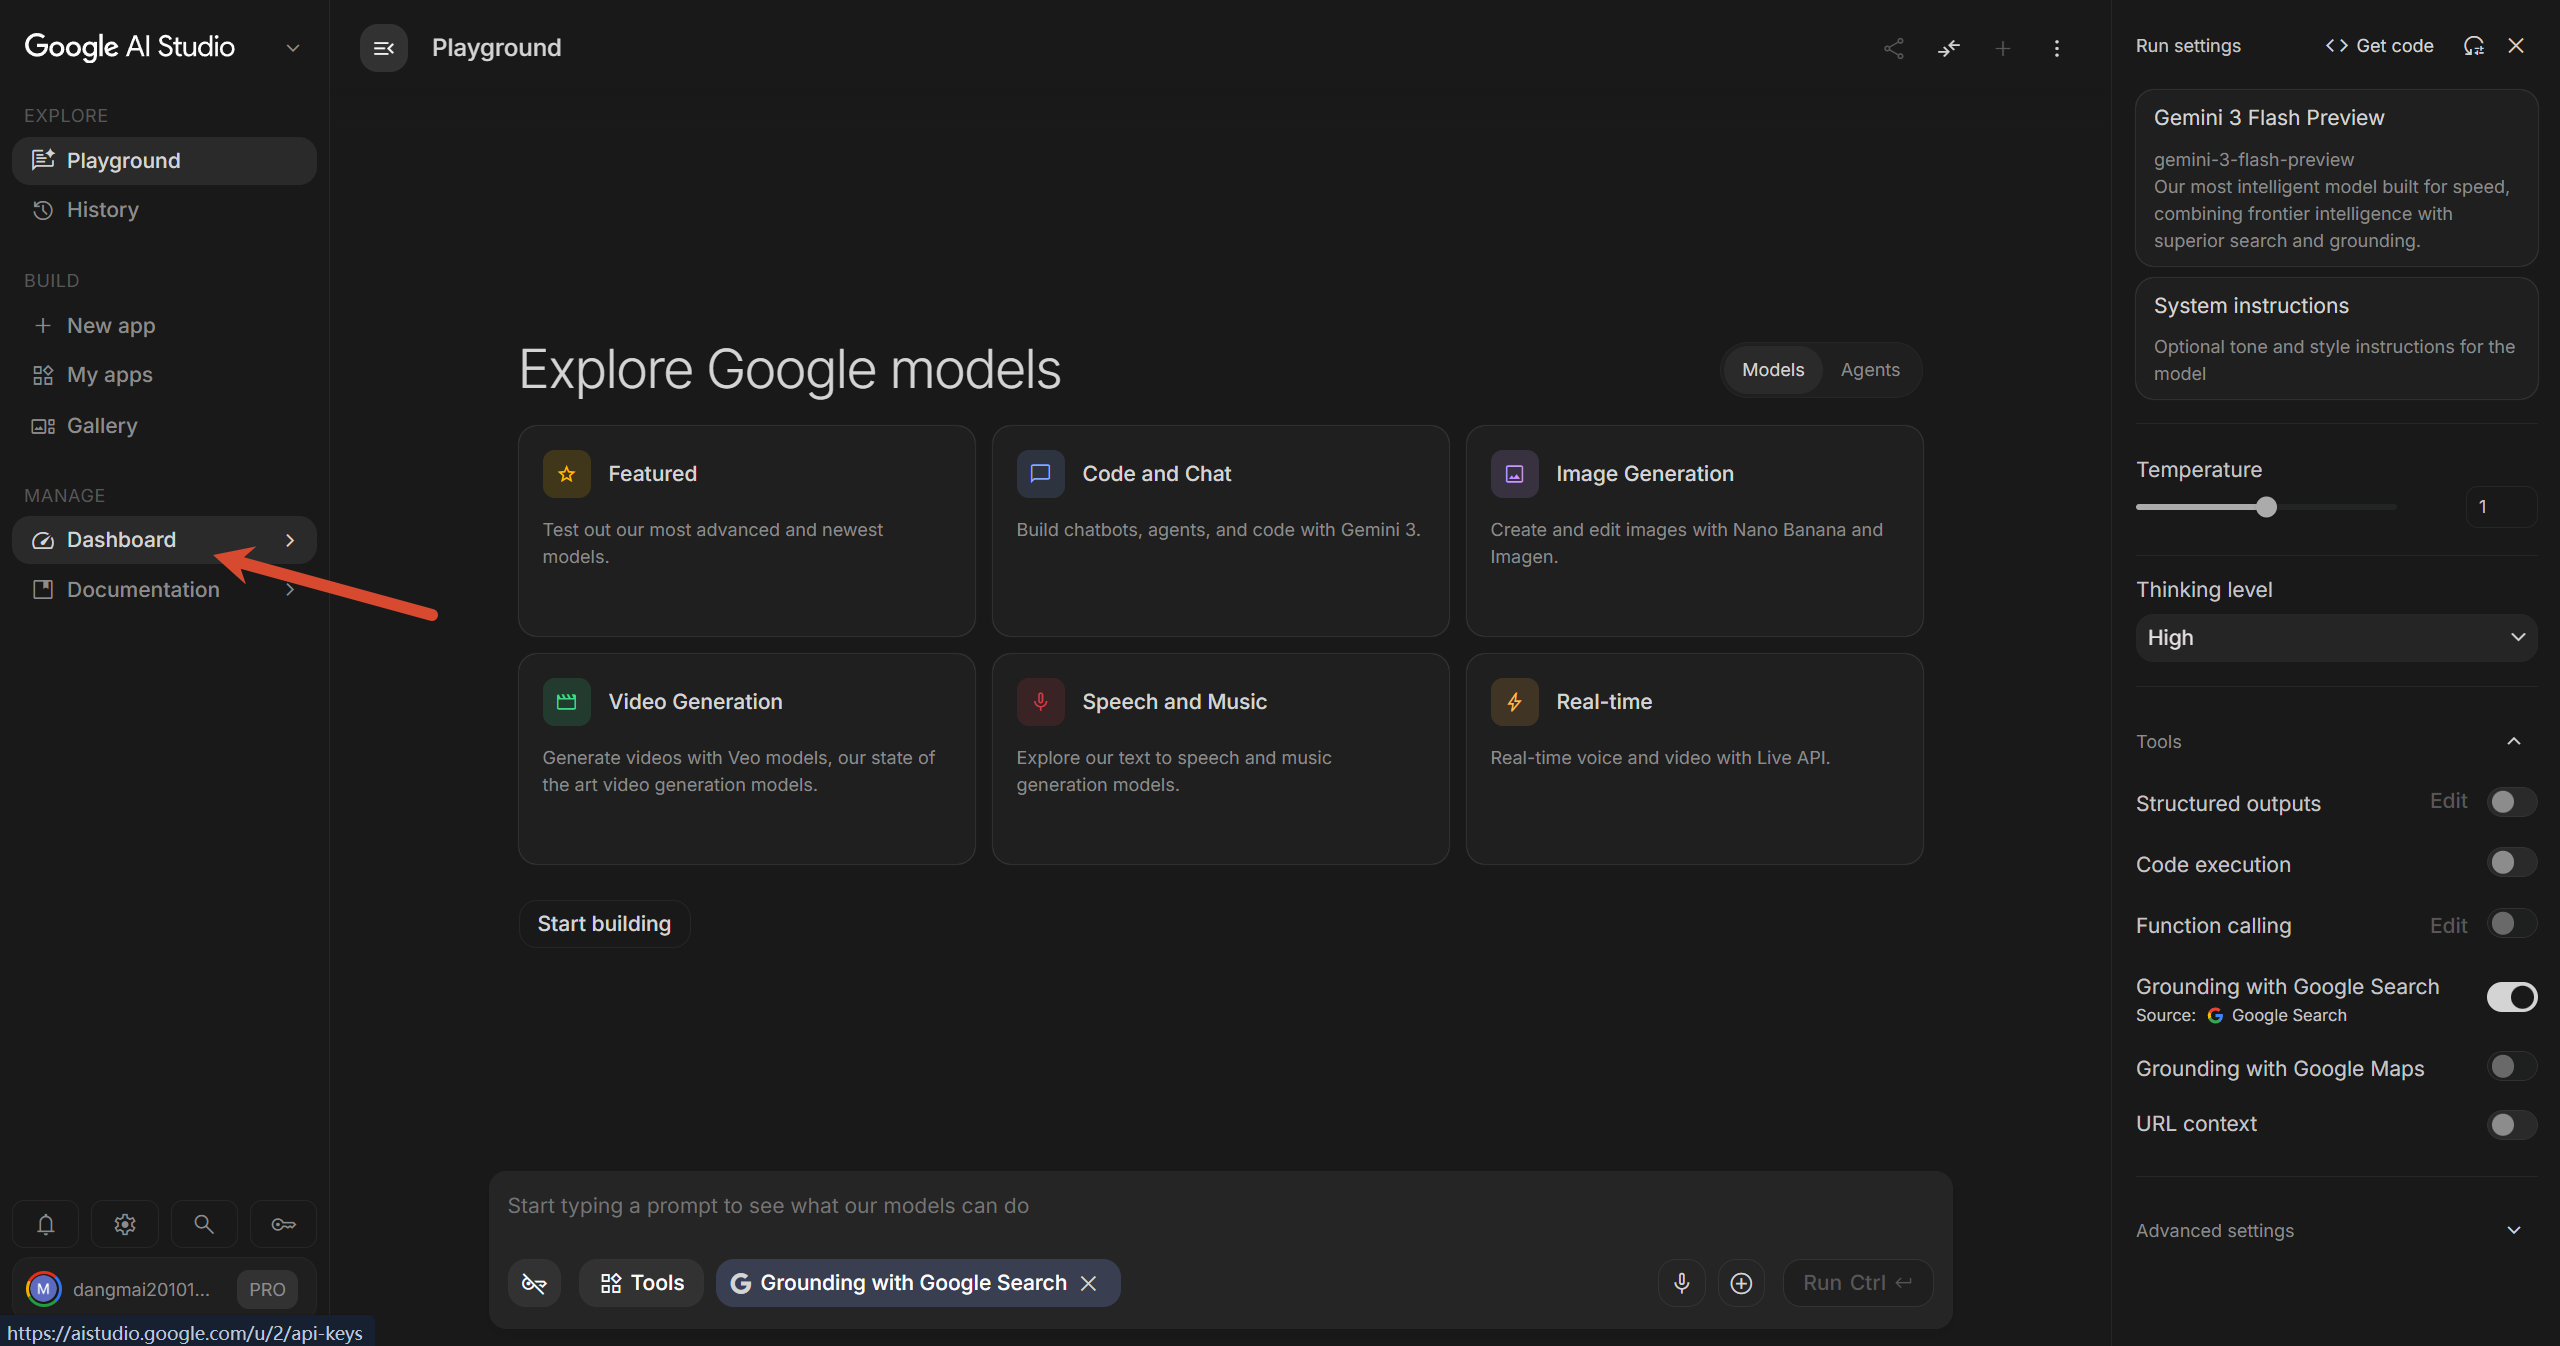
Task: Close the Run settings panel
Action: point(2516,46)
